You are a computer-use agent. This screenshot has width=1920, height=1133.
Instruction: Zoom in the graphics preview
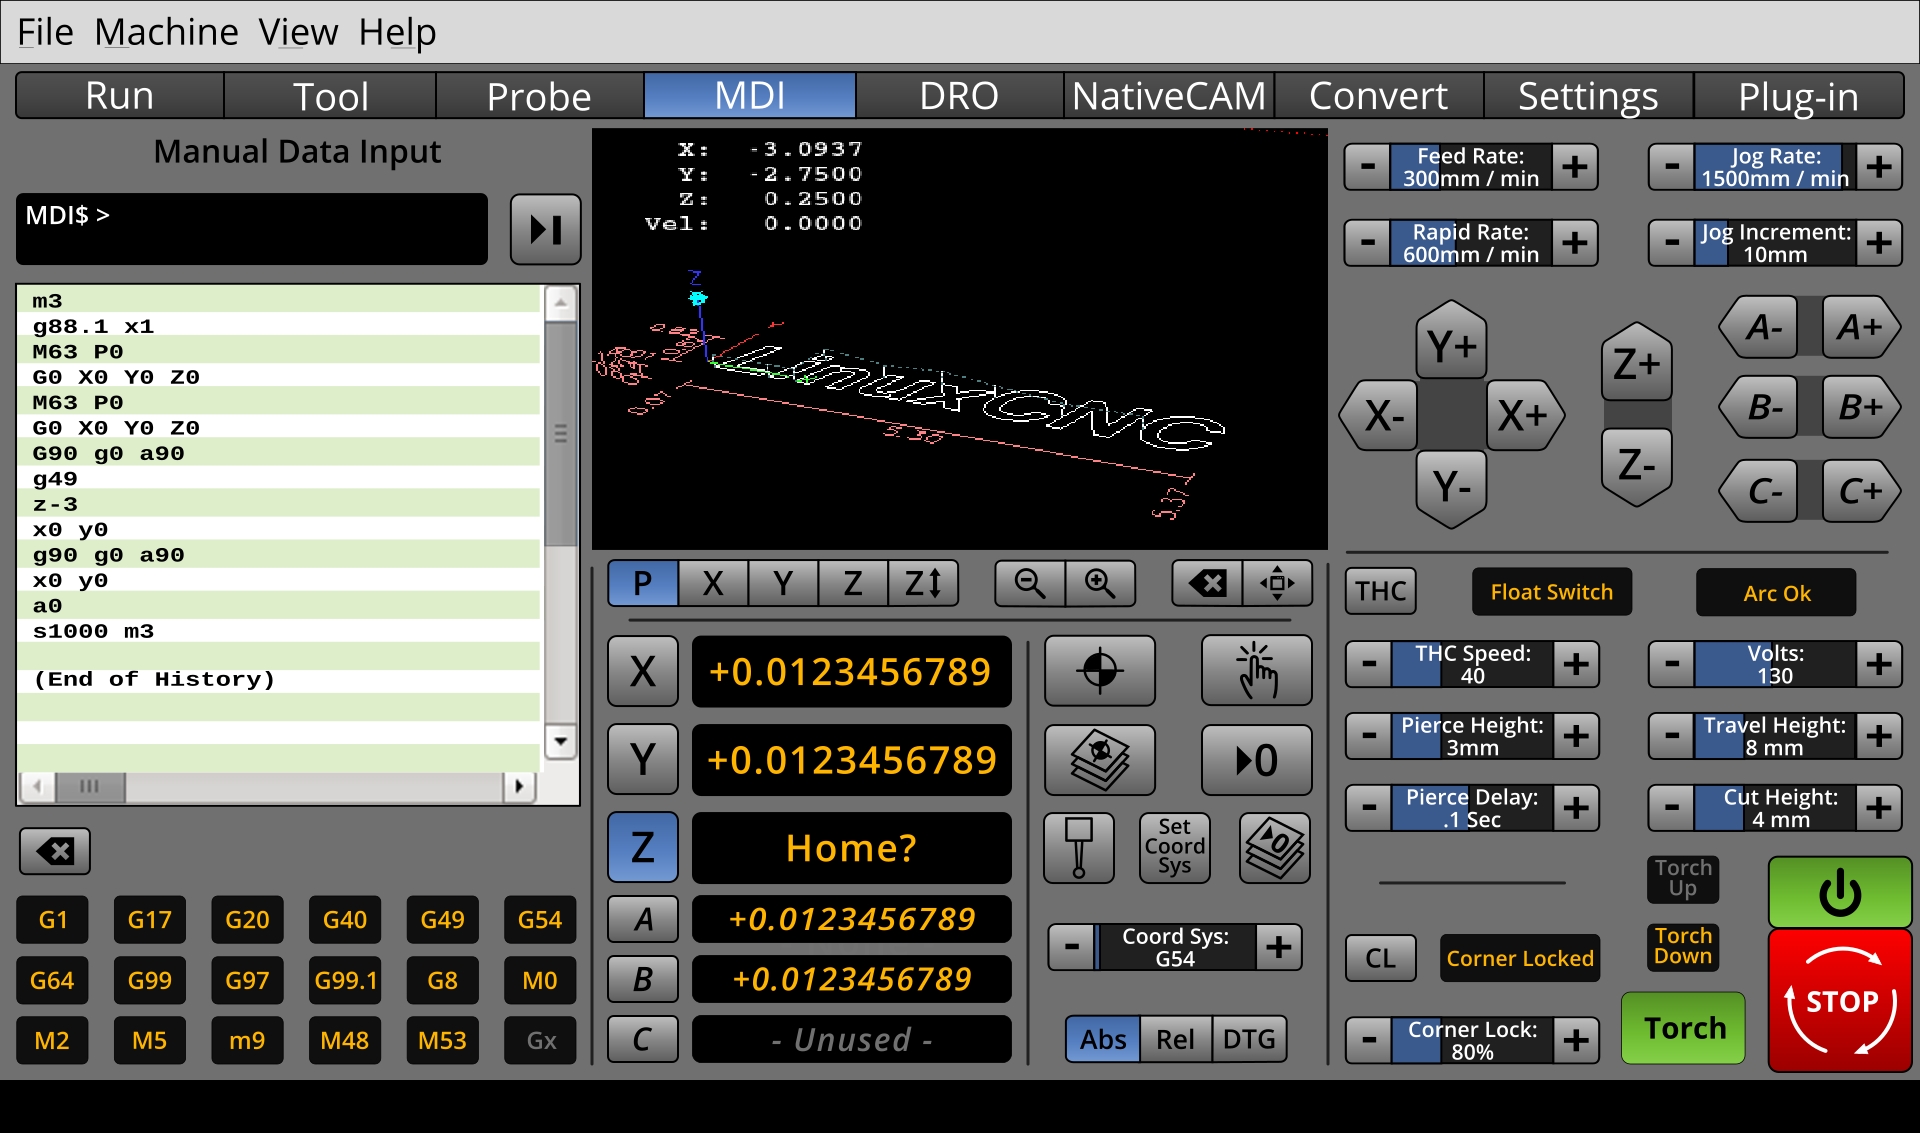(1099, 583)
